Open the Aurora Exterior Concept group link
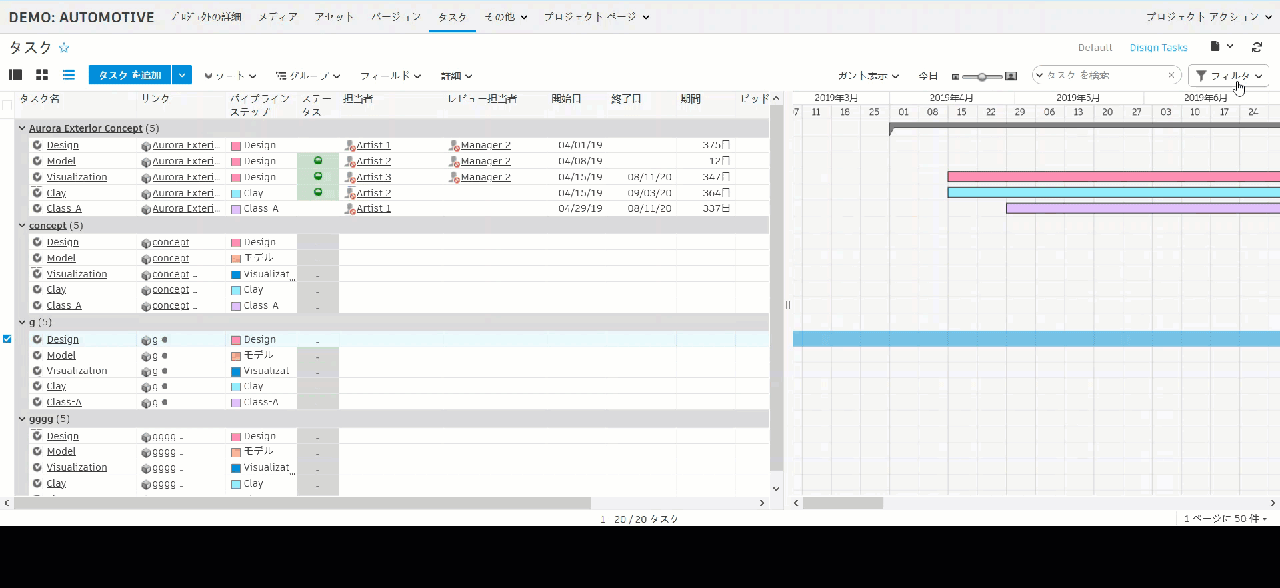Viewport: 1280px width, 588px height. (86, 128)
